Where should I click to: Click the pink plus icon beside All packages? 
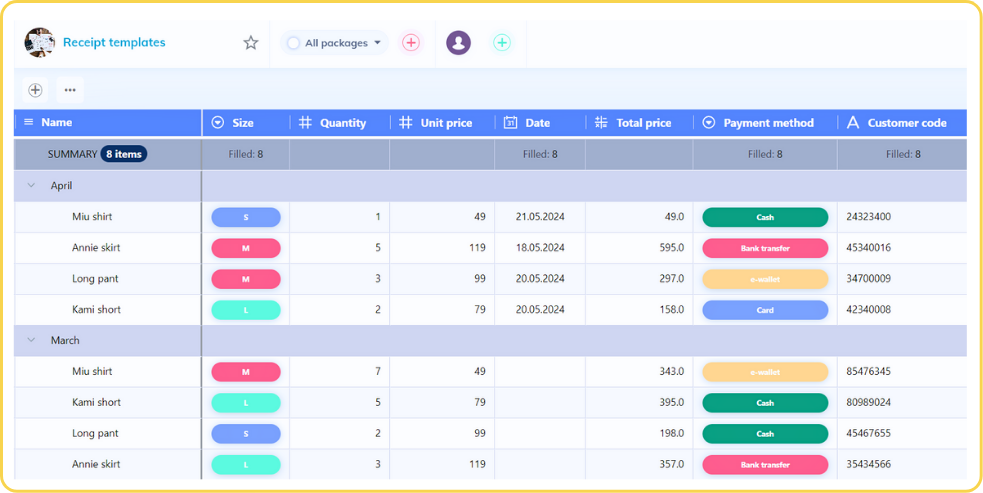point(411,43)
